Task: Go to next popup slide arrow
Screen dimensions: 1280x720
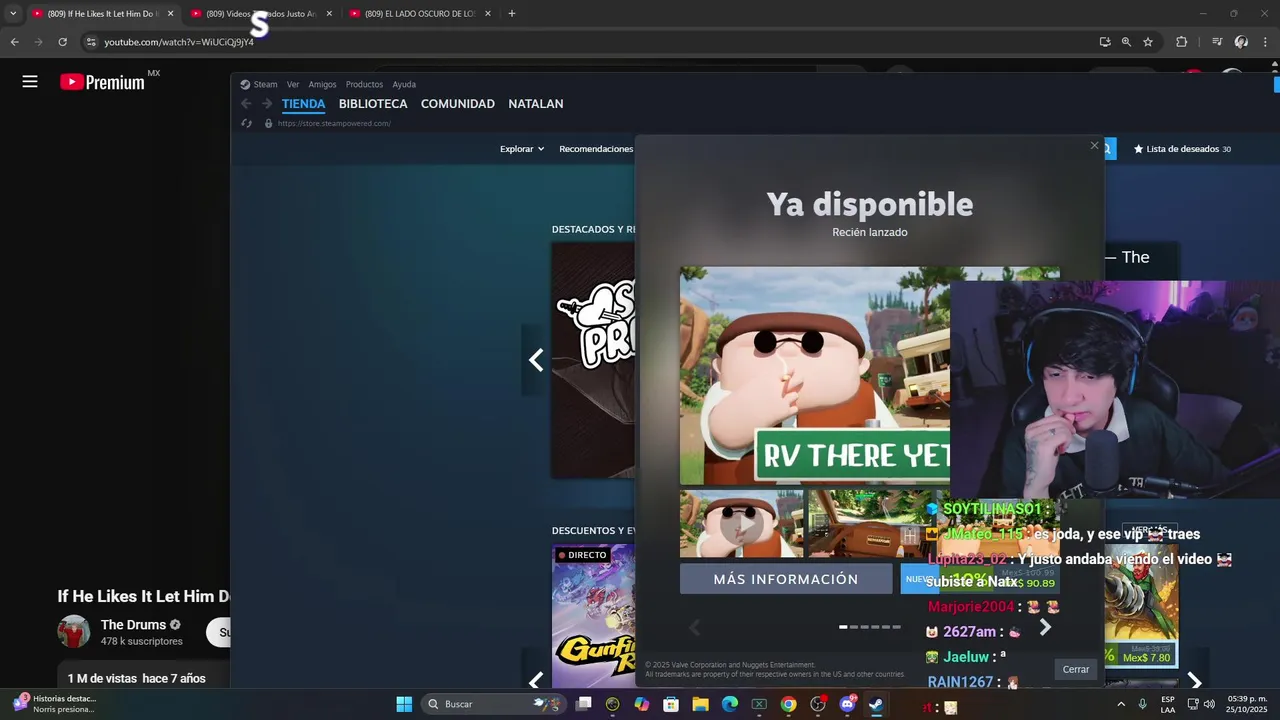Action: click(1045, 627)
